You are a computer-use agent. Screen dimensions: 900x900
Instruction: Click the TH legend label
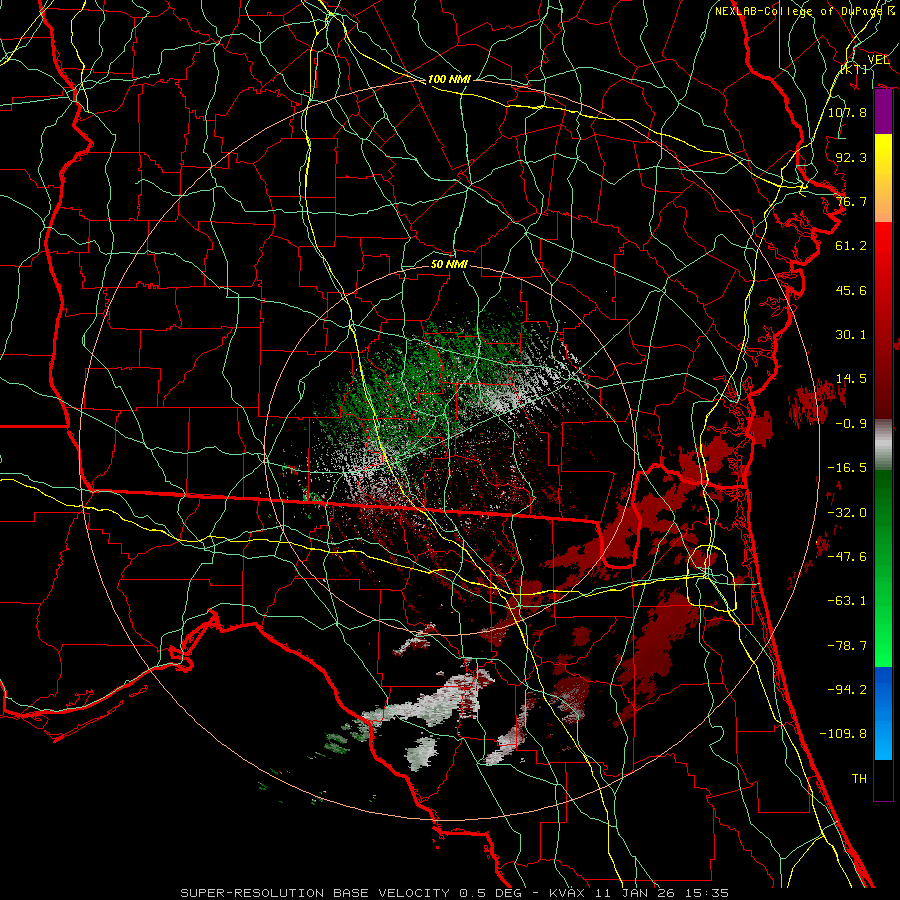pos(859,779)
